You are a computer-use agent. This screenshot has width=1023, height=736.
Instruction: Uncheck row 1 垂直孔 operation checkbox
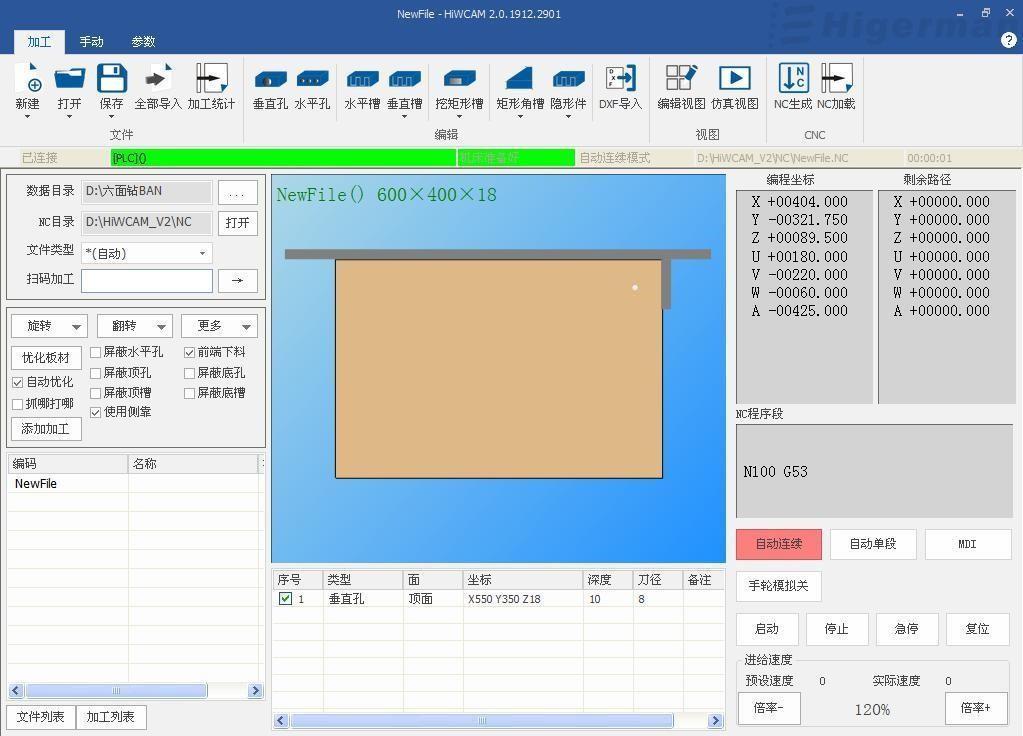[285, 598]
